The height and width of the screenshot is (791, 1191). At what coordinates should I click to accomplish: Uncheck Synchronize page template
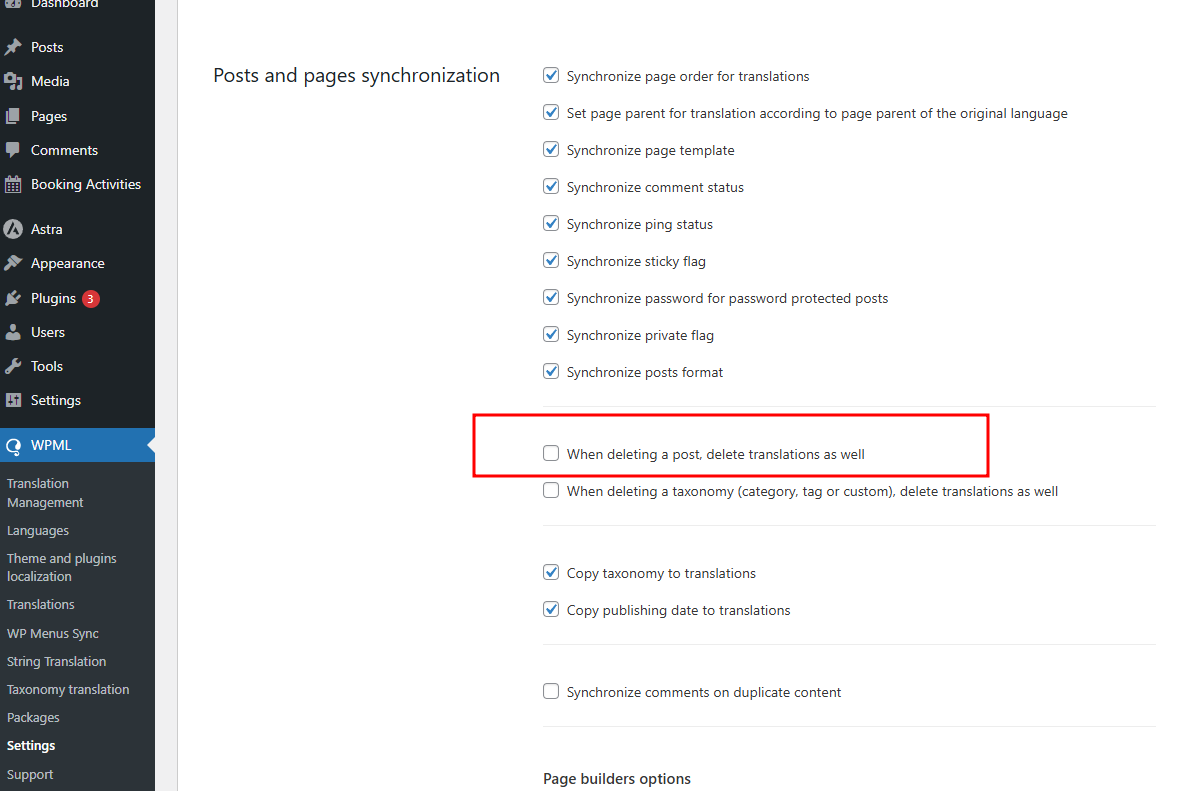point(551,150)
